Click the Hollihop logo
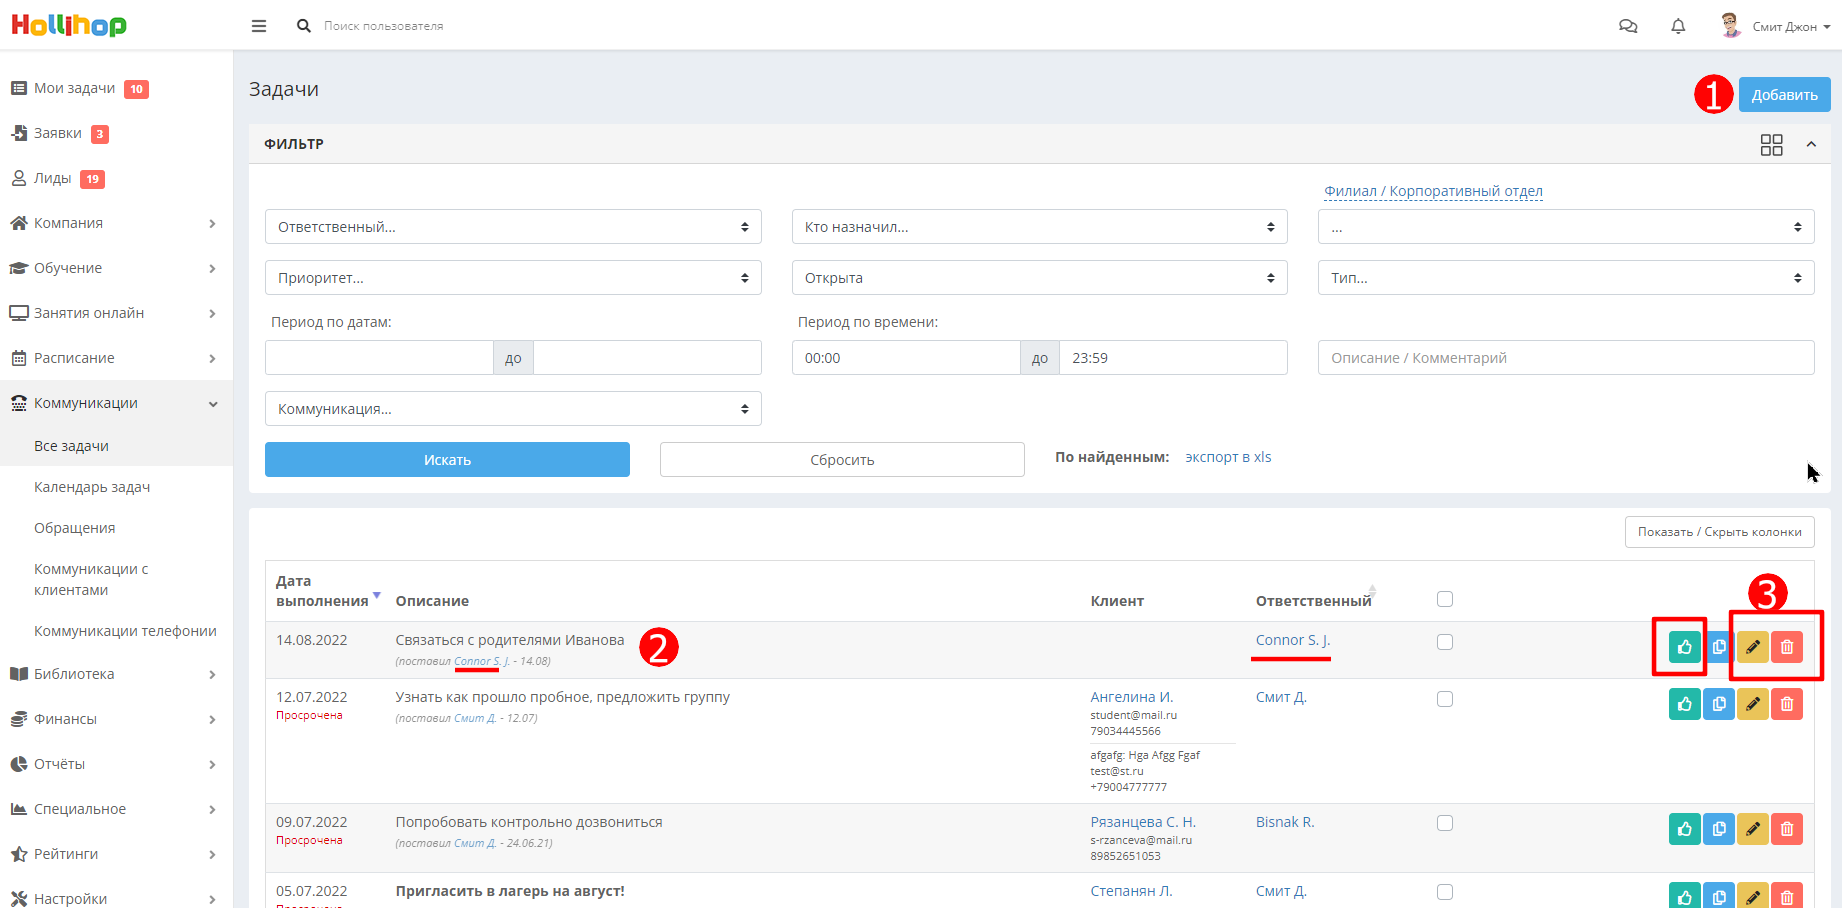Viewport: 1842px width, 908px height. point(69,25)
